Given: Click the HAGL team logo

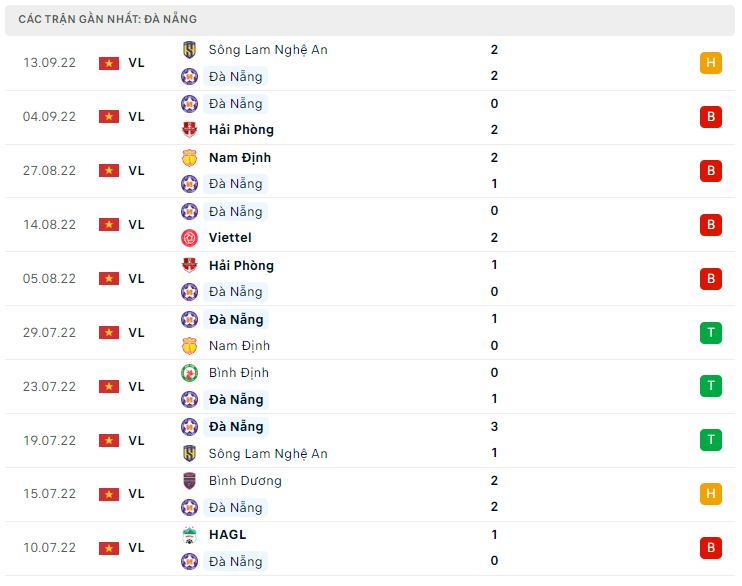Looking at the screenshot, I should 189,535.
